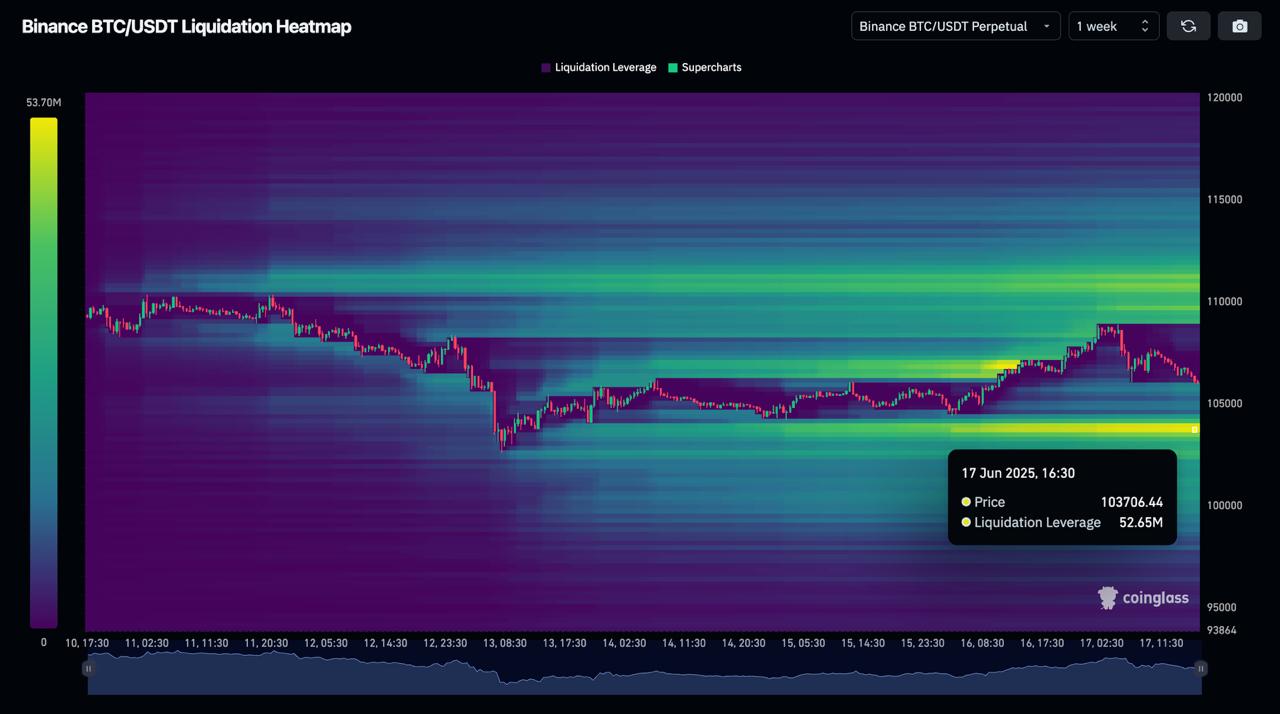Click the tooltip price value 103706.44
Screen dimensions: 1280x714
tap(1132, 502)
